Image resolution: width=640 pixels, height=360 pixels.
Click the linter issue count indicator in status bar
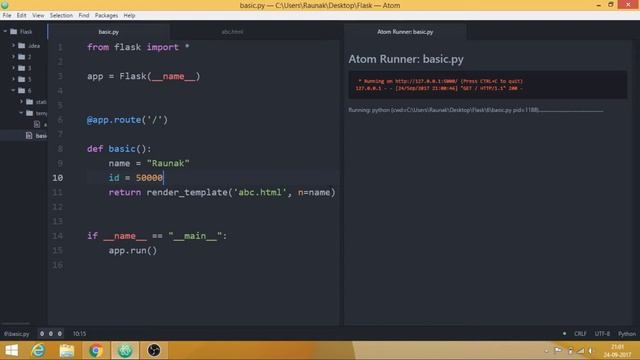[51, 333]
